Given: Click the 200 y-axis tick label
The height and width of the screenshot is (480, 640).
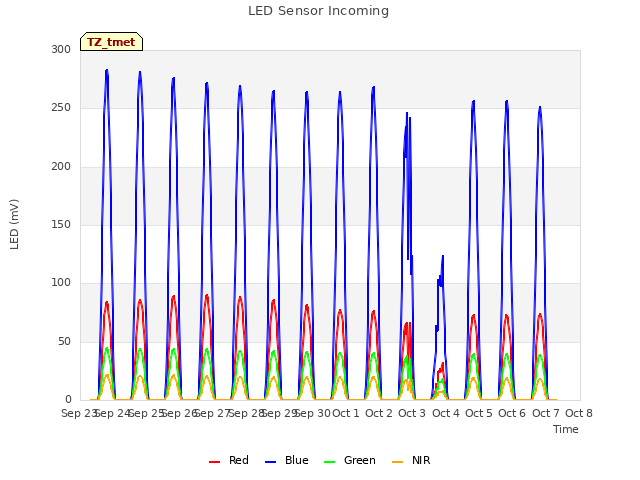Looking at the screenshot, I should pyautogui.click(x=61, y=166).
